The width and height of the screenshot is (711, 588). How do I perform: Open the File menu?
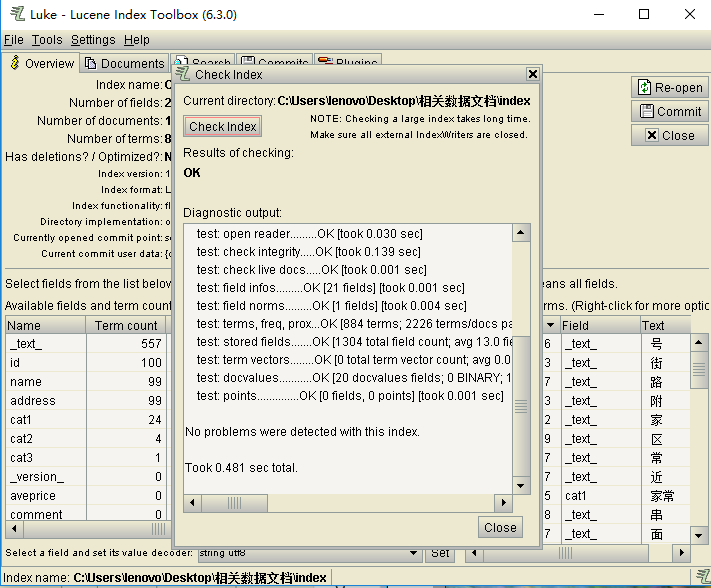[14, 40]
